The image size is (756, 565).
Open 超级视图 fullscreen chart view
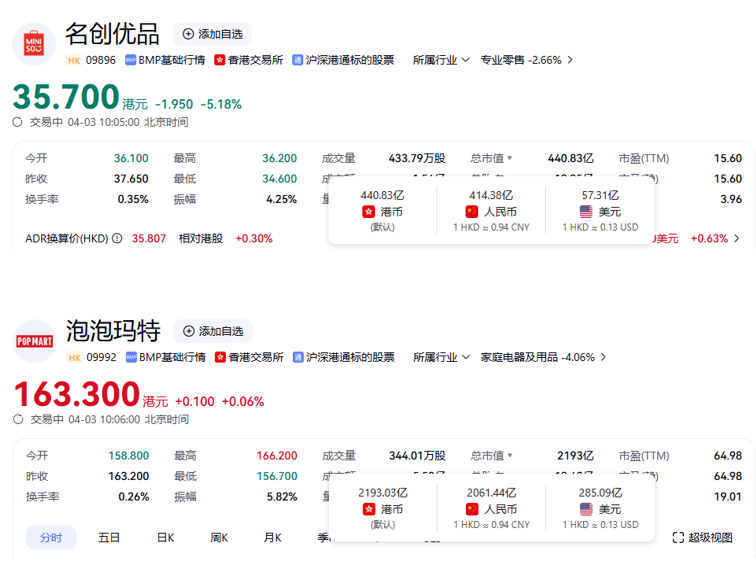pos(703,538)
